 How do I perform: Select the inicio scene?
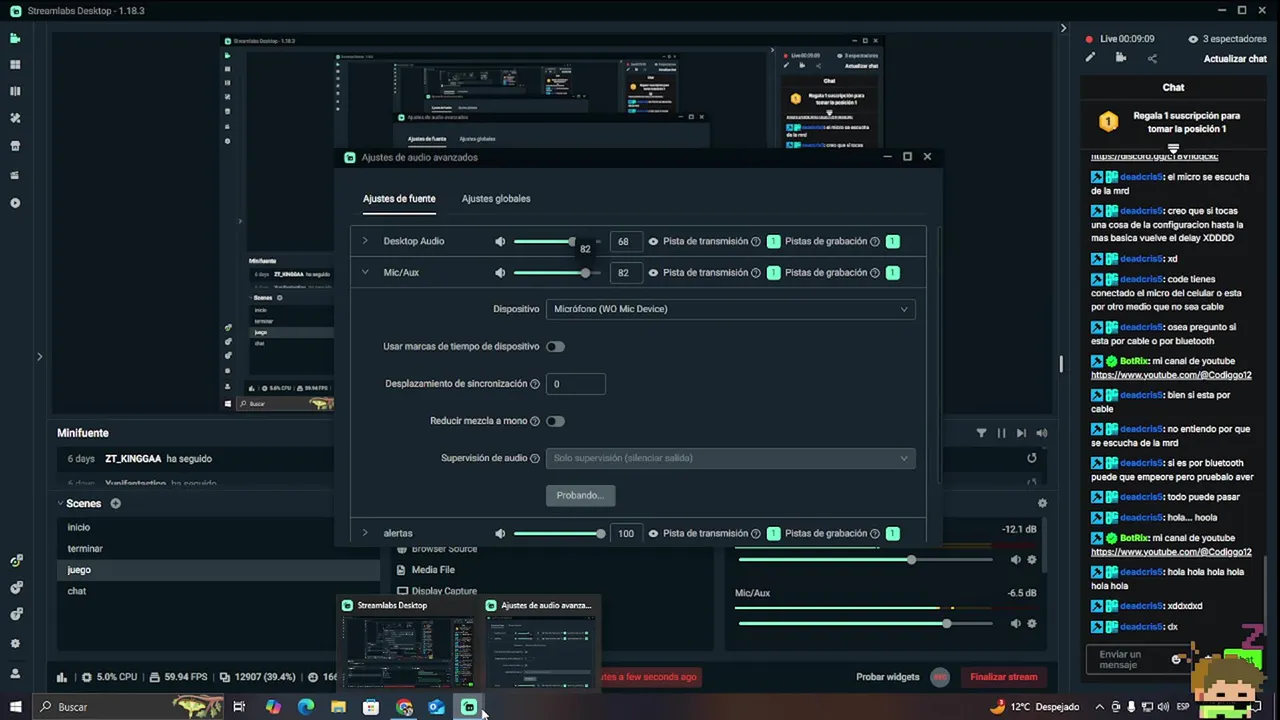[x=78, y=527]
